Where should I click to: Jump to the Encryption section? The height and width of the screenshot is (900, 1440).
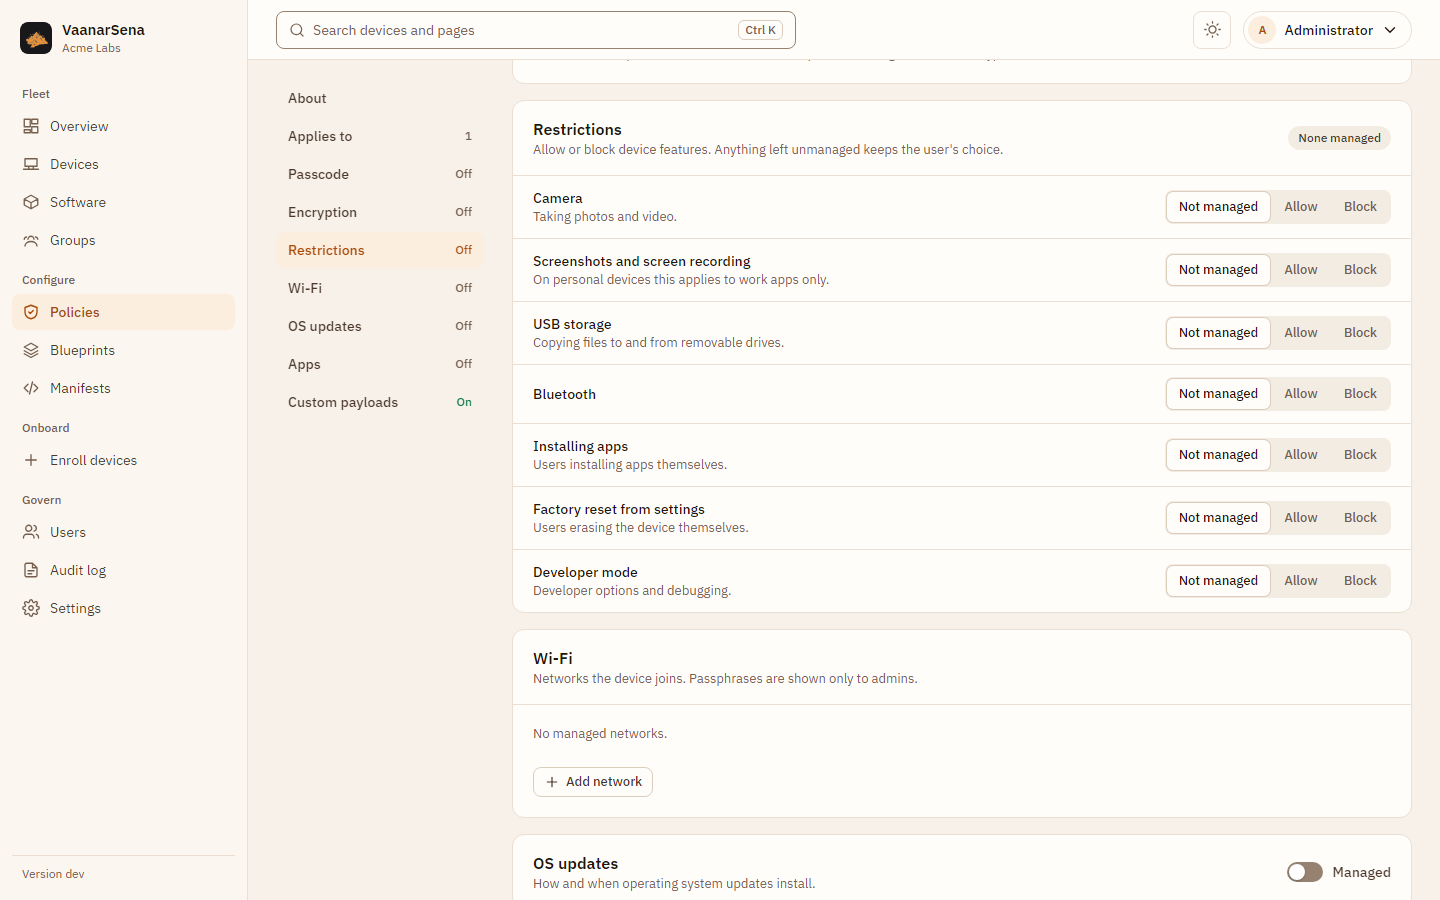tap(380, 212)
